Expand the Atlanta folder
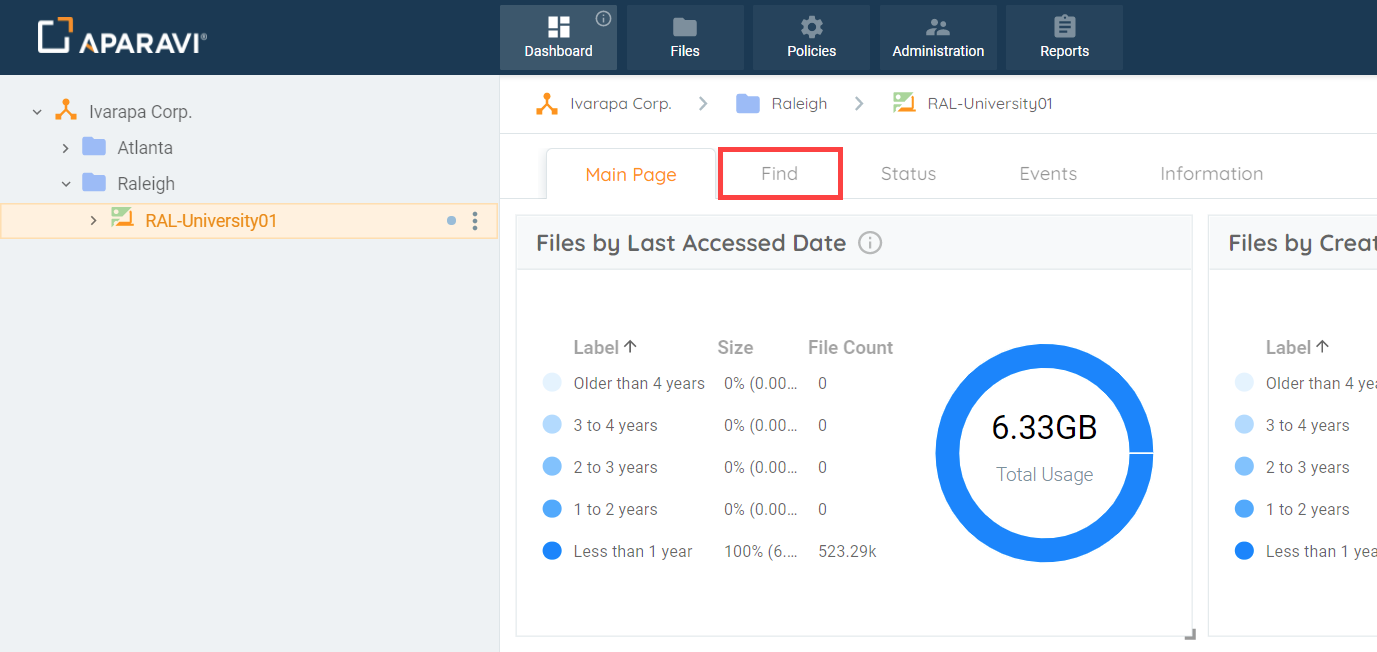The image size is (1377, 652). click(65, 147)
